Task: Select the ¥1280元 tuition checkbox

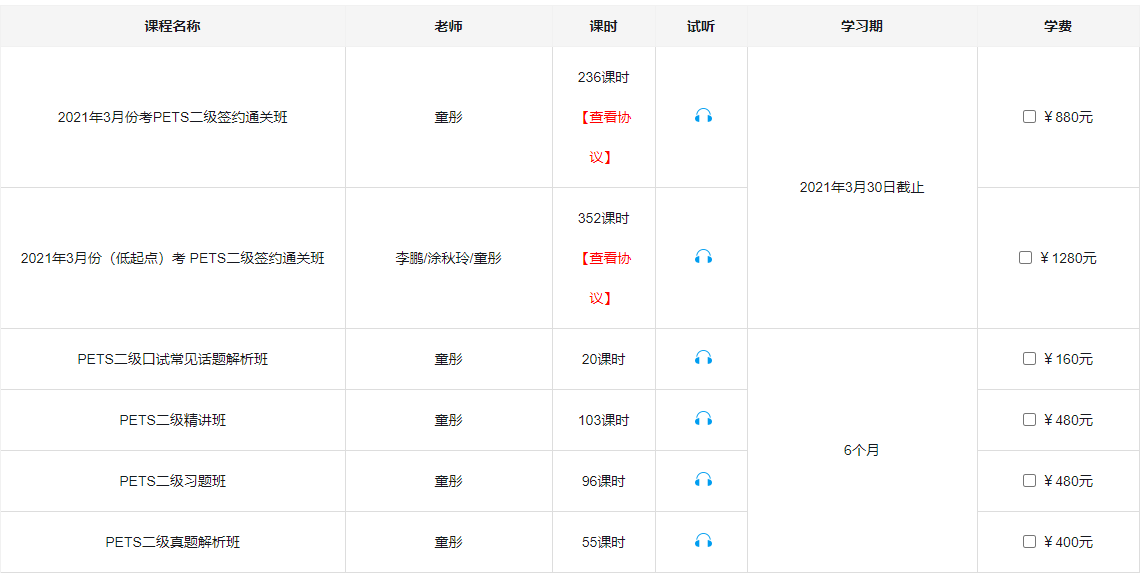Action: click(1025, 258)
